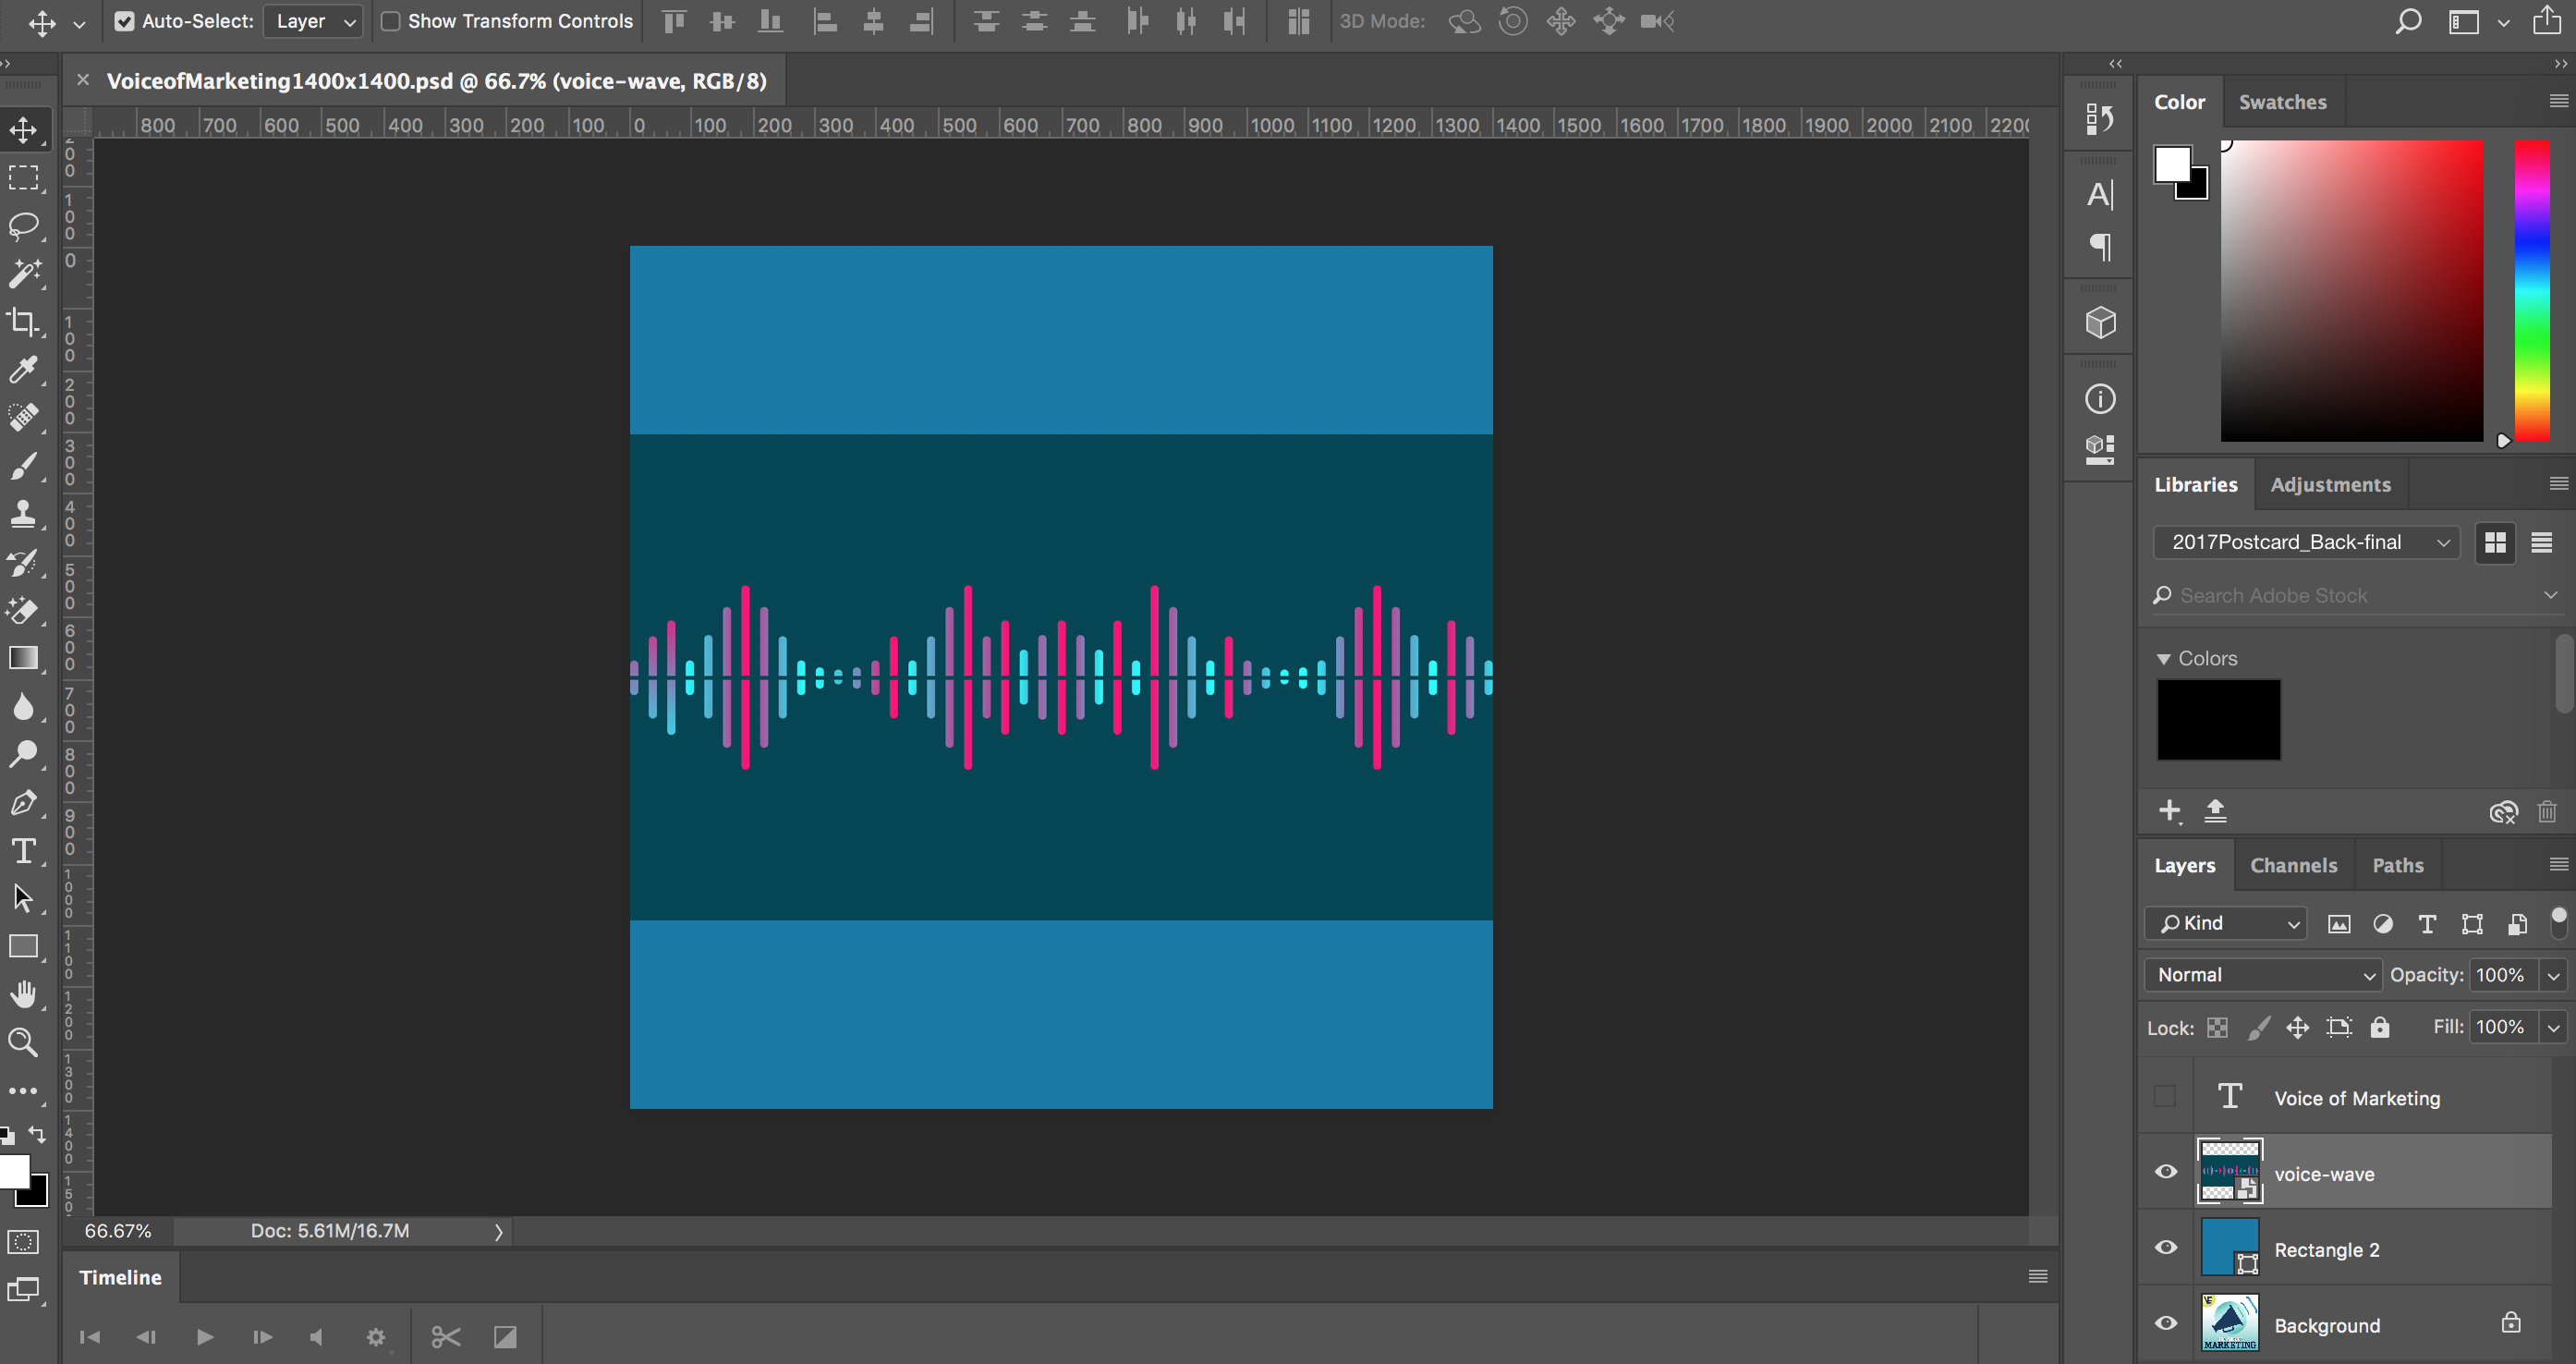Select the Magic Wand tool
This screenshot has width=2576, height=1364.
[x=23, y=273]
